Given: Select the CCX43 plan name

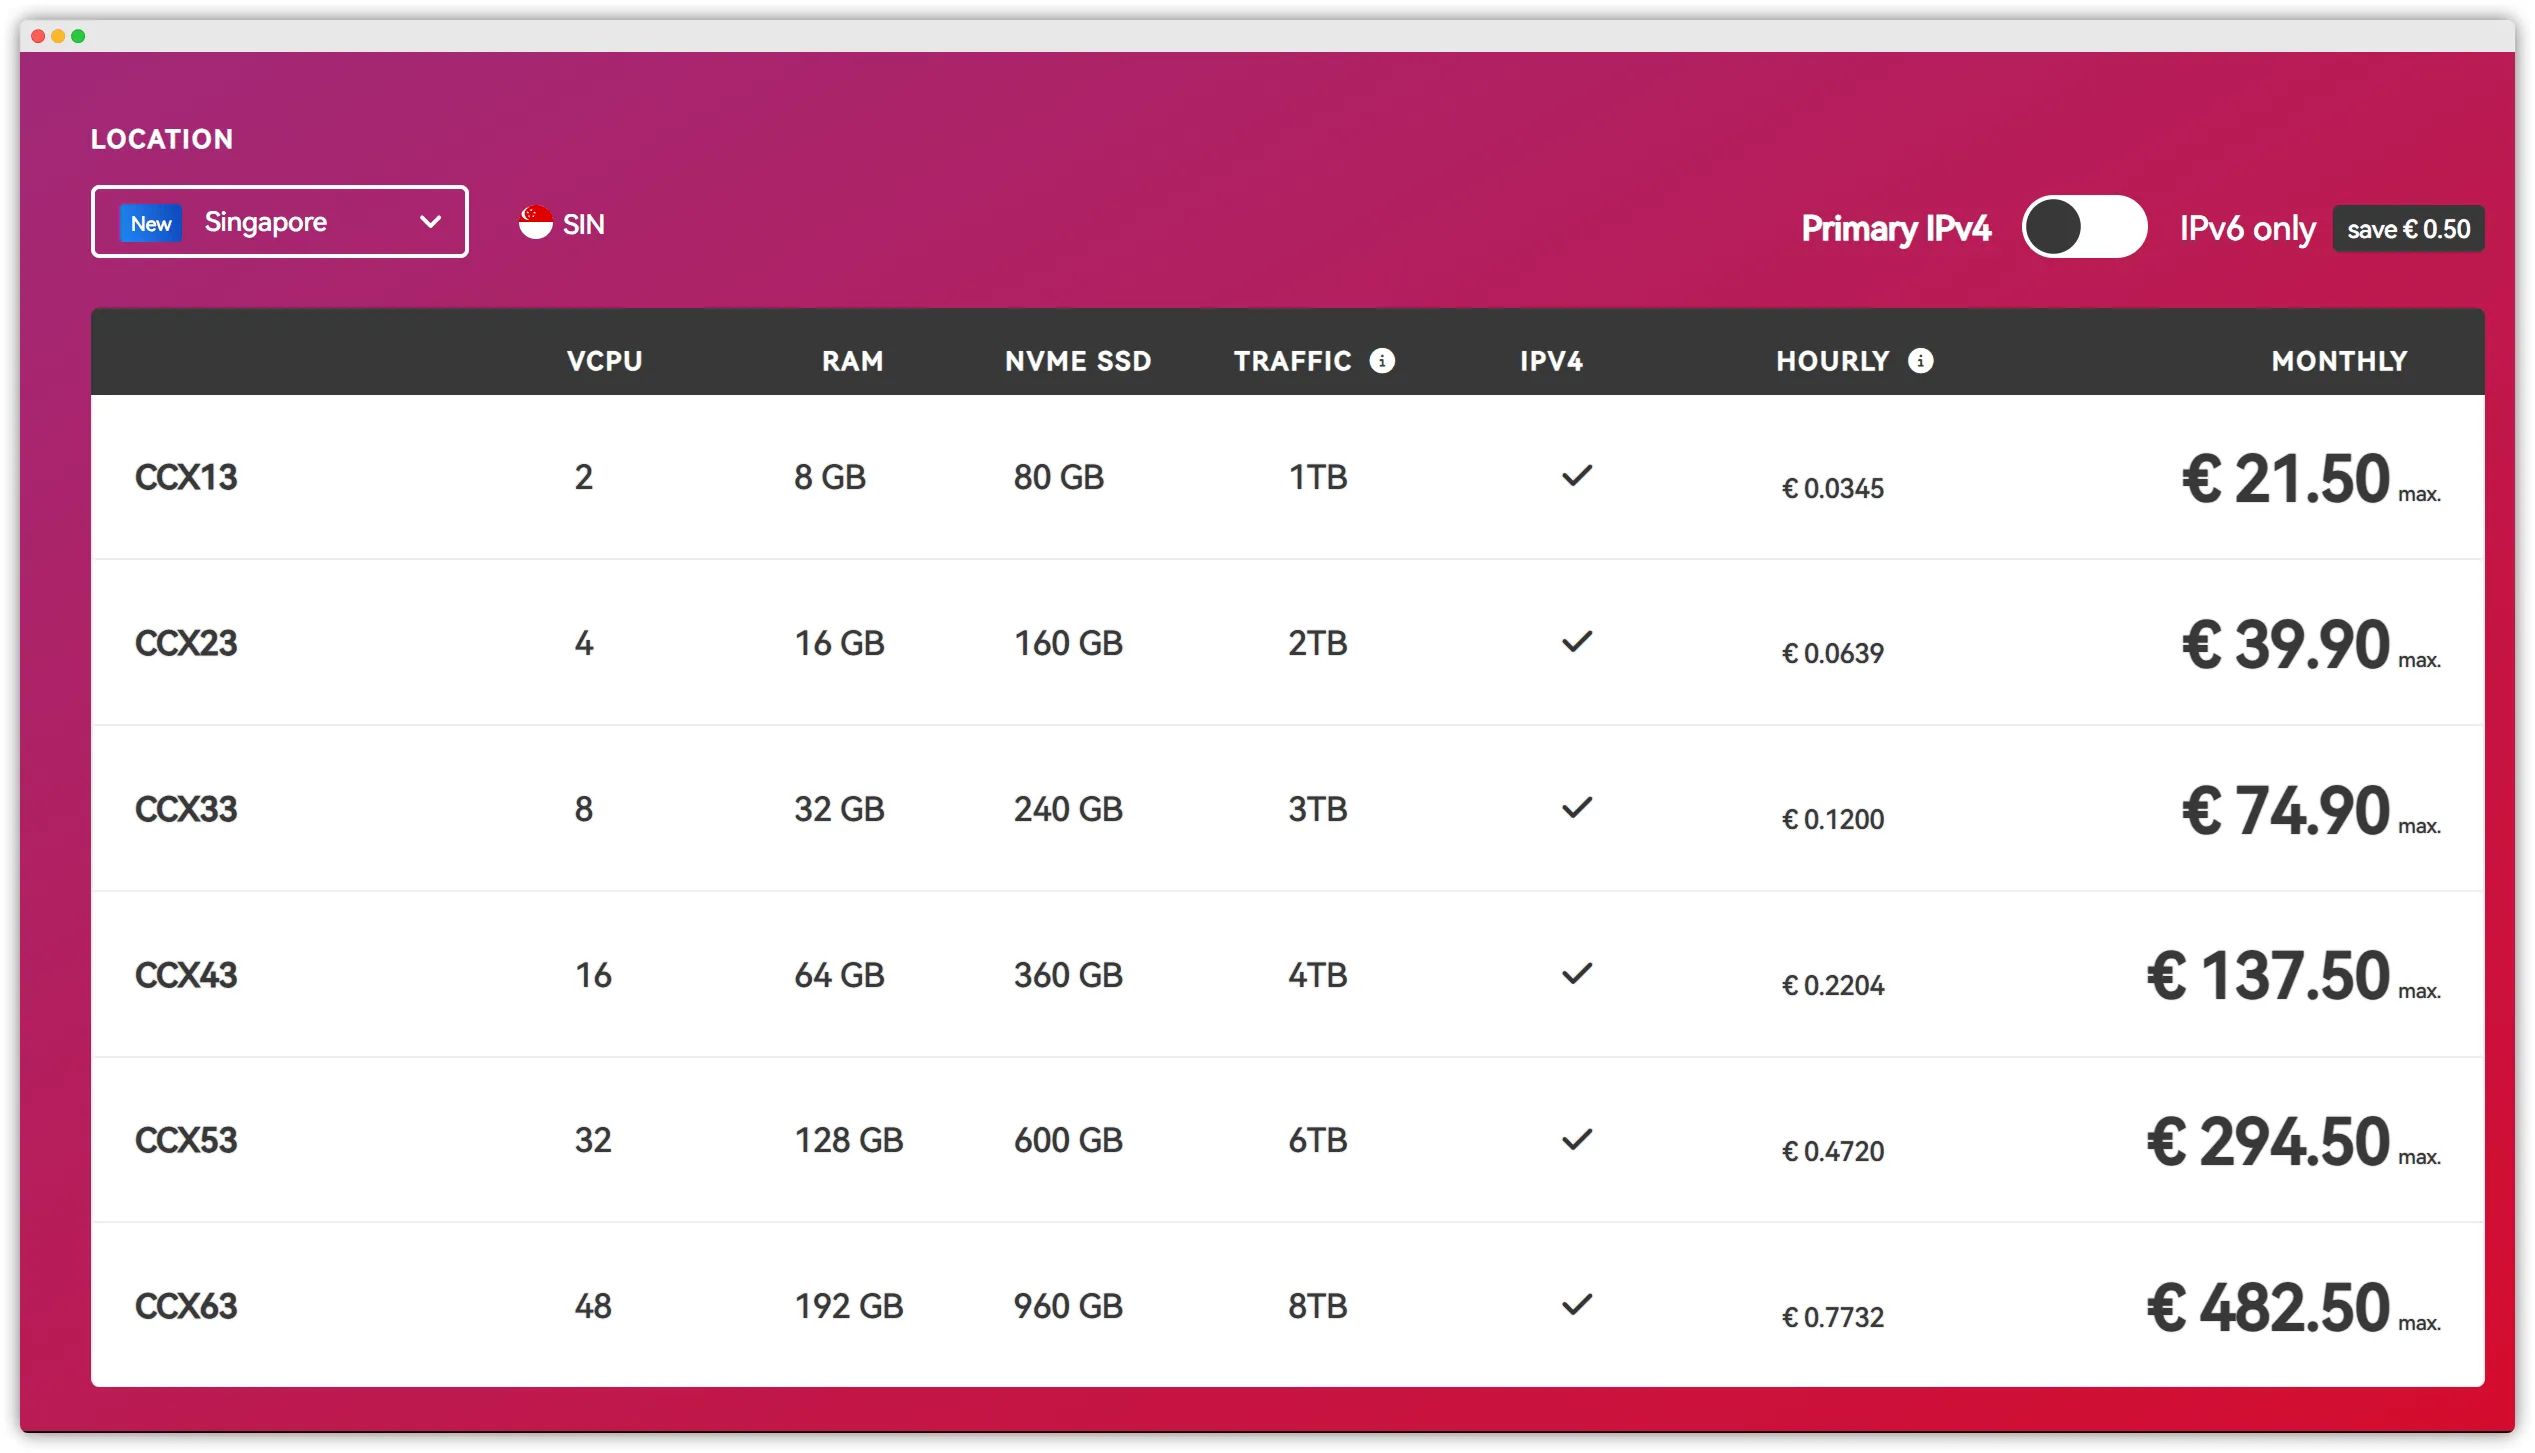Looking at the screenshot, I should tap(186, 975).
